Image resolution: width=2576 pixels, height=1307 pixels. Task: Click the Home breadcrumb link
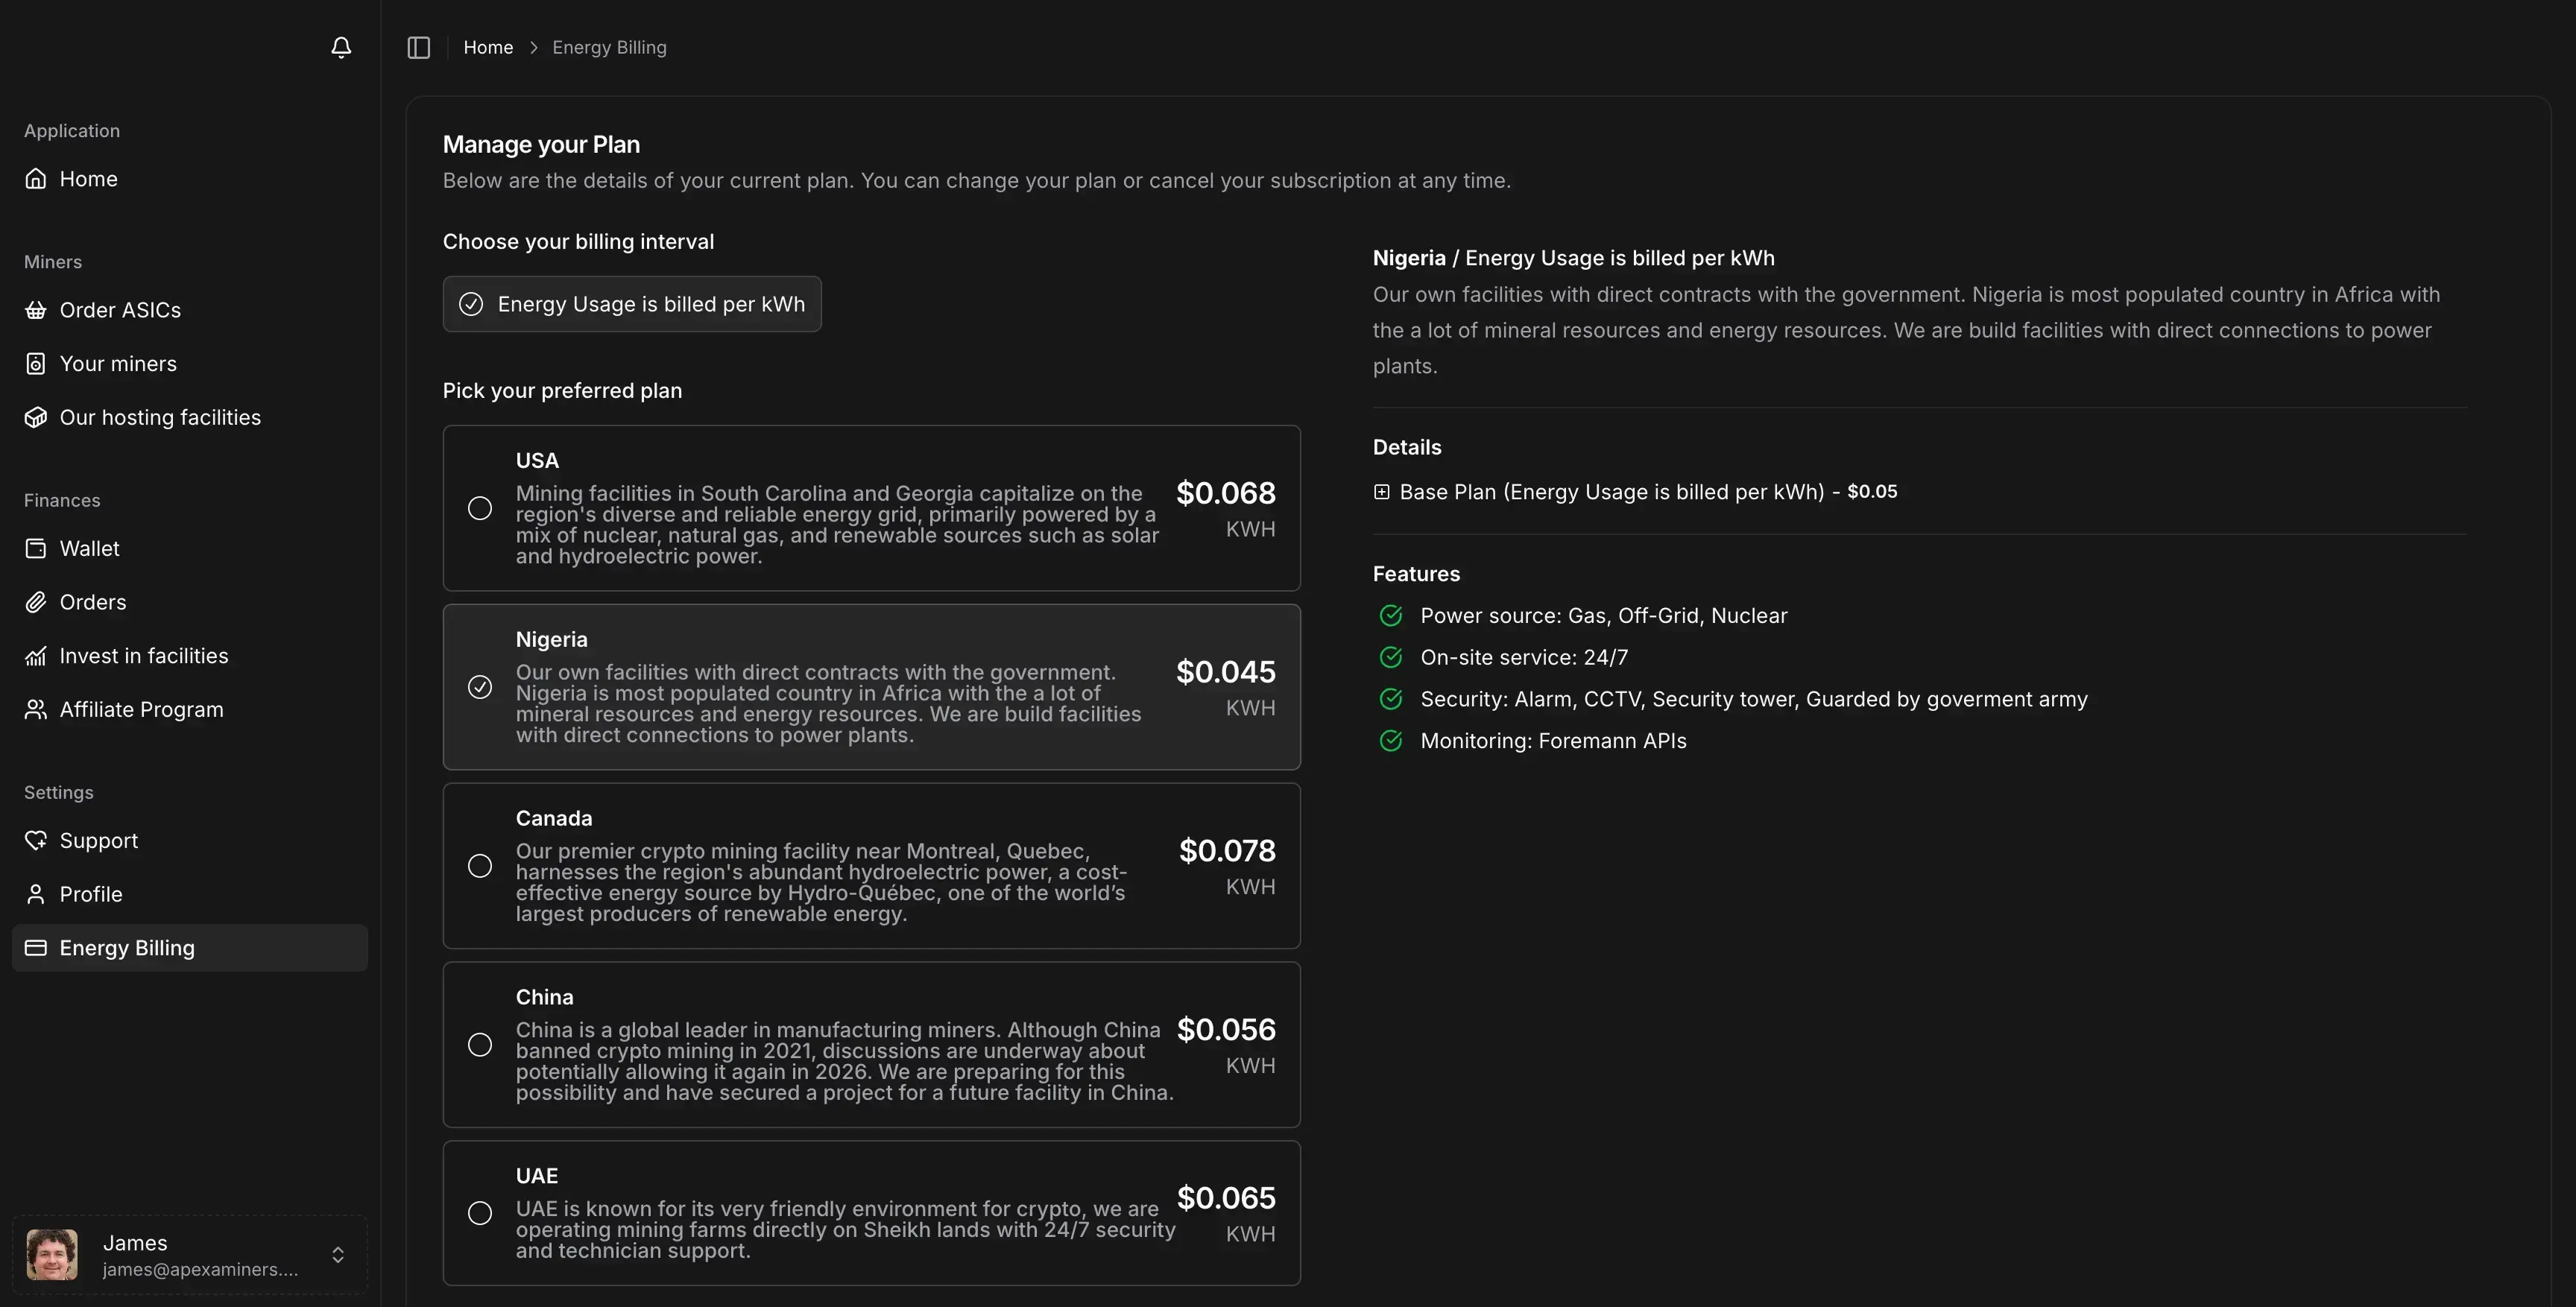(488, 47)
